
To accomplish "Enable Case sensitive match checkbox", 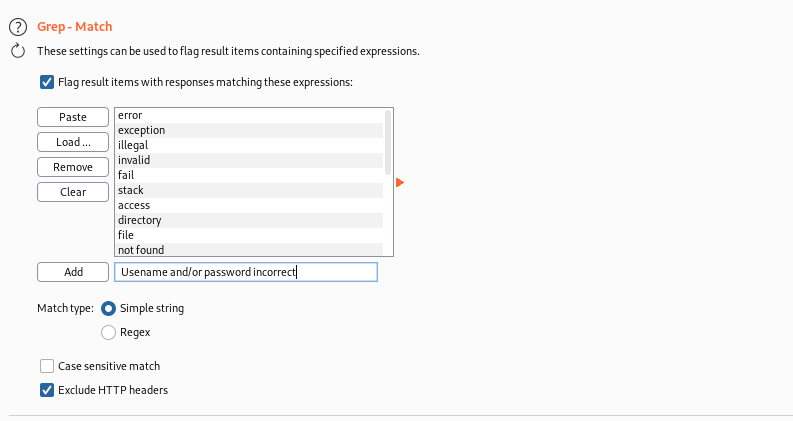I will (x=47, y=366).
